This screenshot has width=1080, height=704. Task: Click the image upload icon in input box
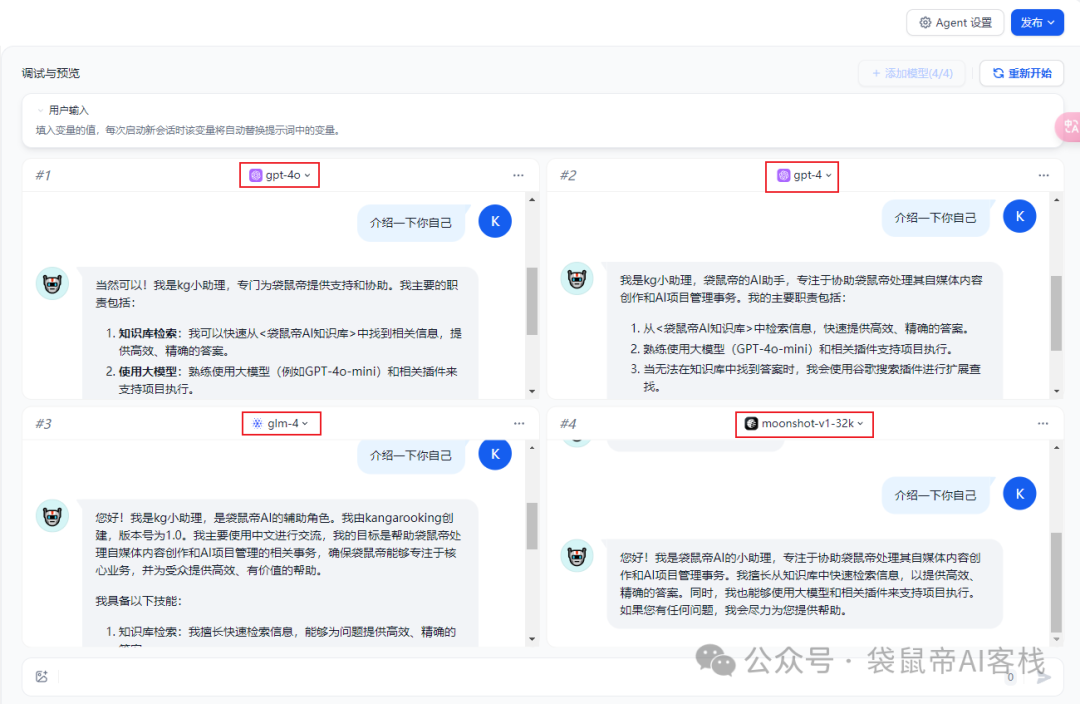point(41,677)
